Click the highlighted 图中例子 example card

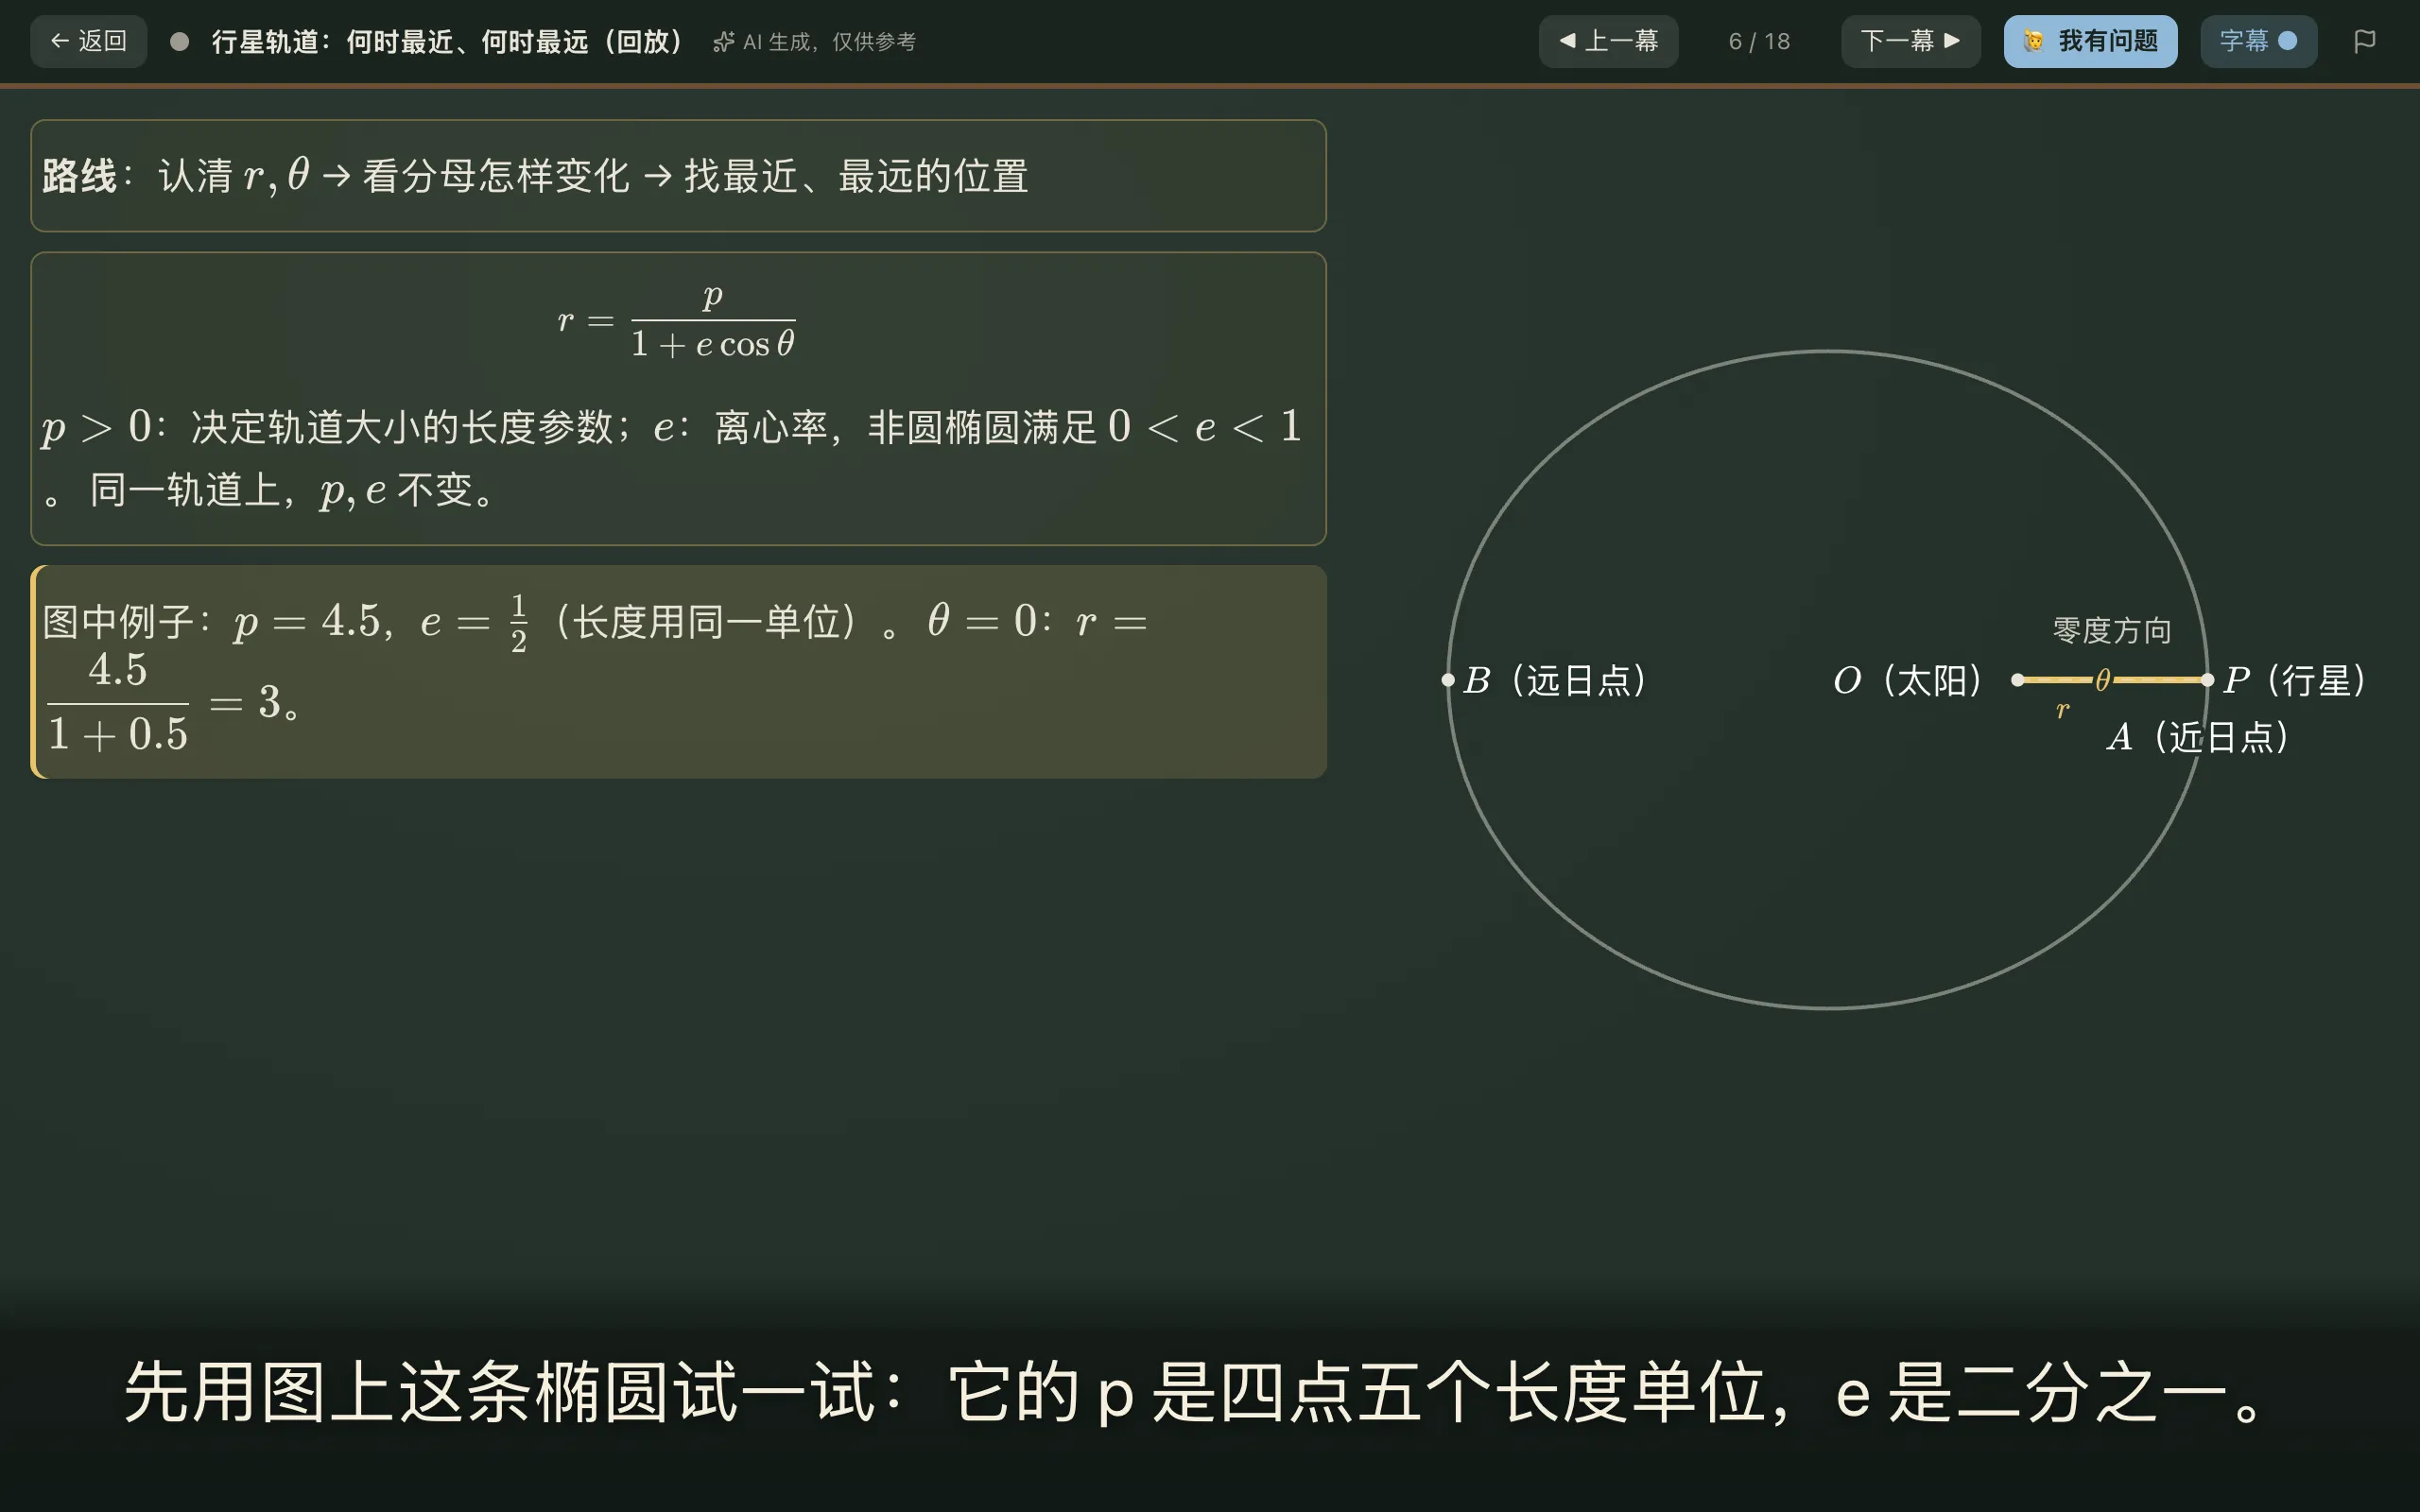coord(678,672)
